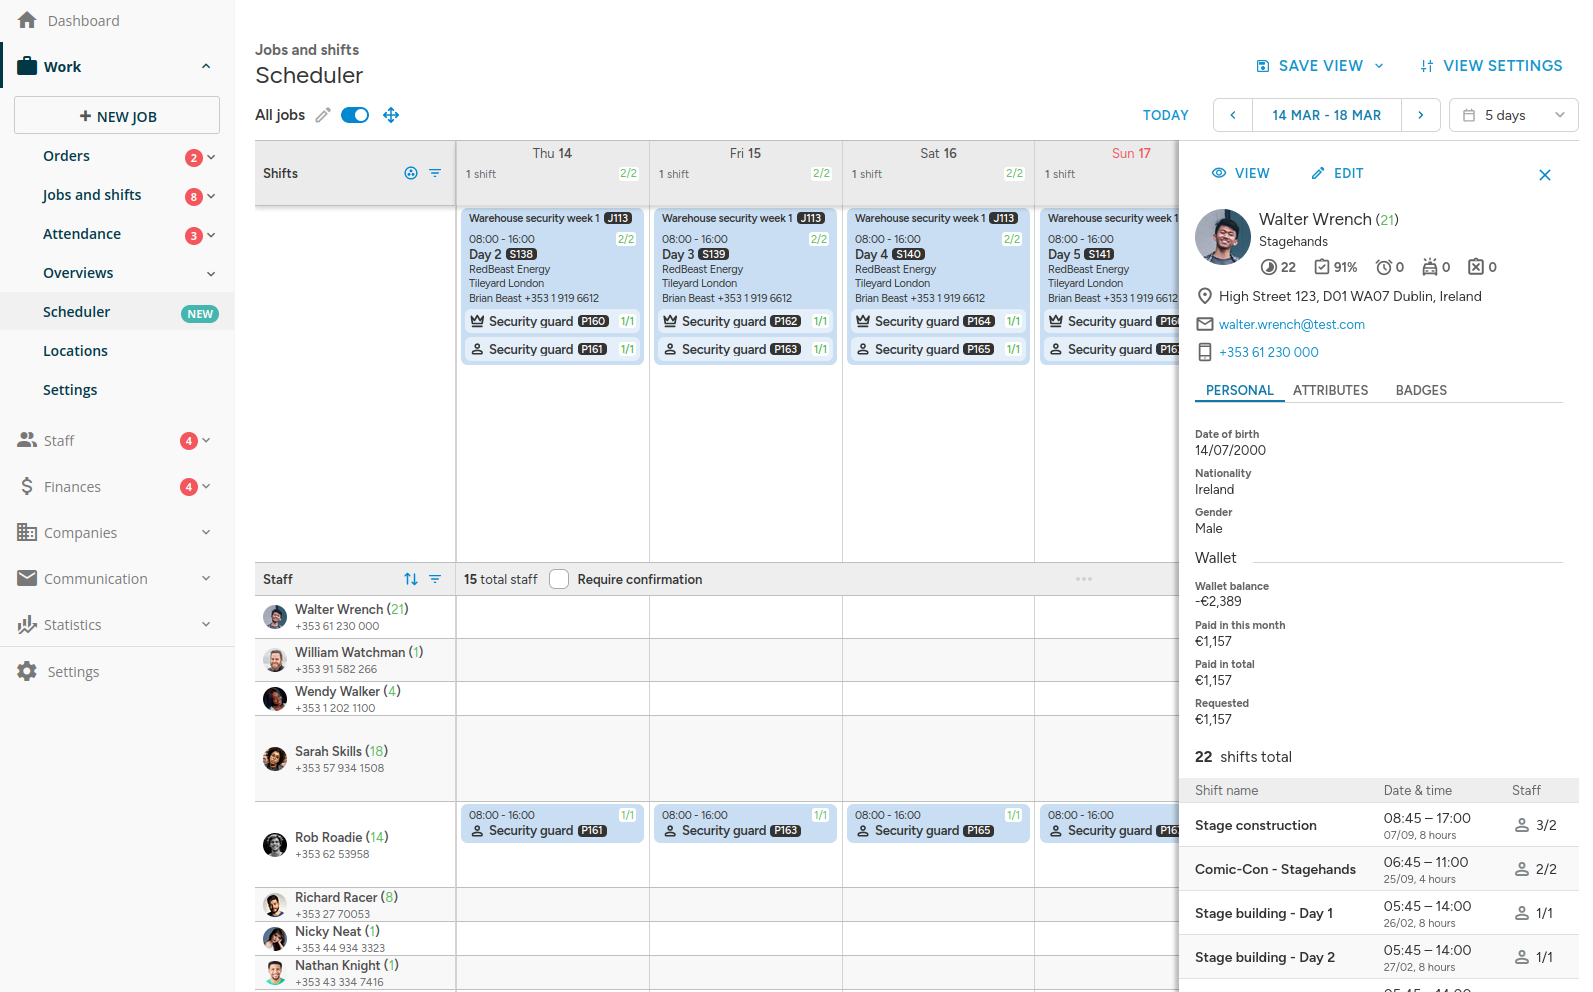The image size is (1593, 992).
Task: Click the email envelope icon in profile
Action: pyautogui.click(x=1205, y=324)
